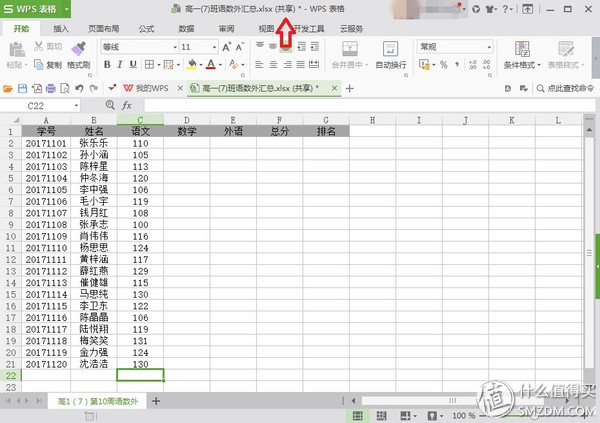Viewport: 600px width, 423px height.
Task: Click the Open file folder icon
Action: (x=8, y=89)
